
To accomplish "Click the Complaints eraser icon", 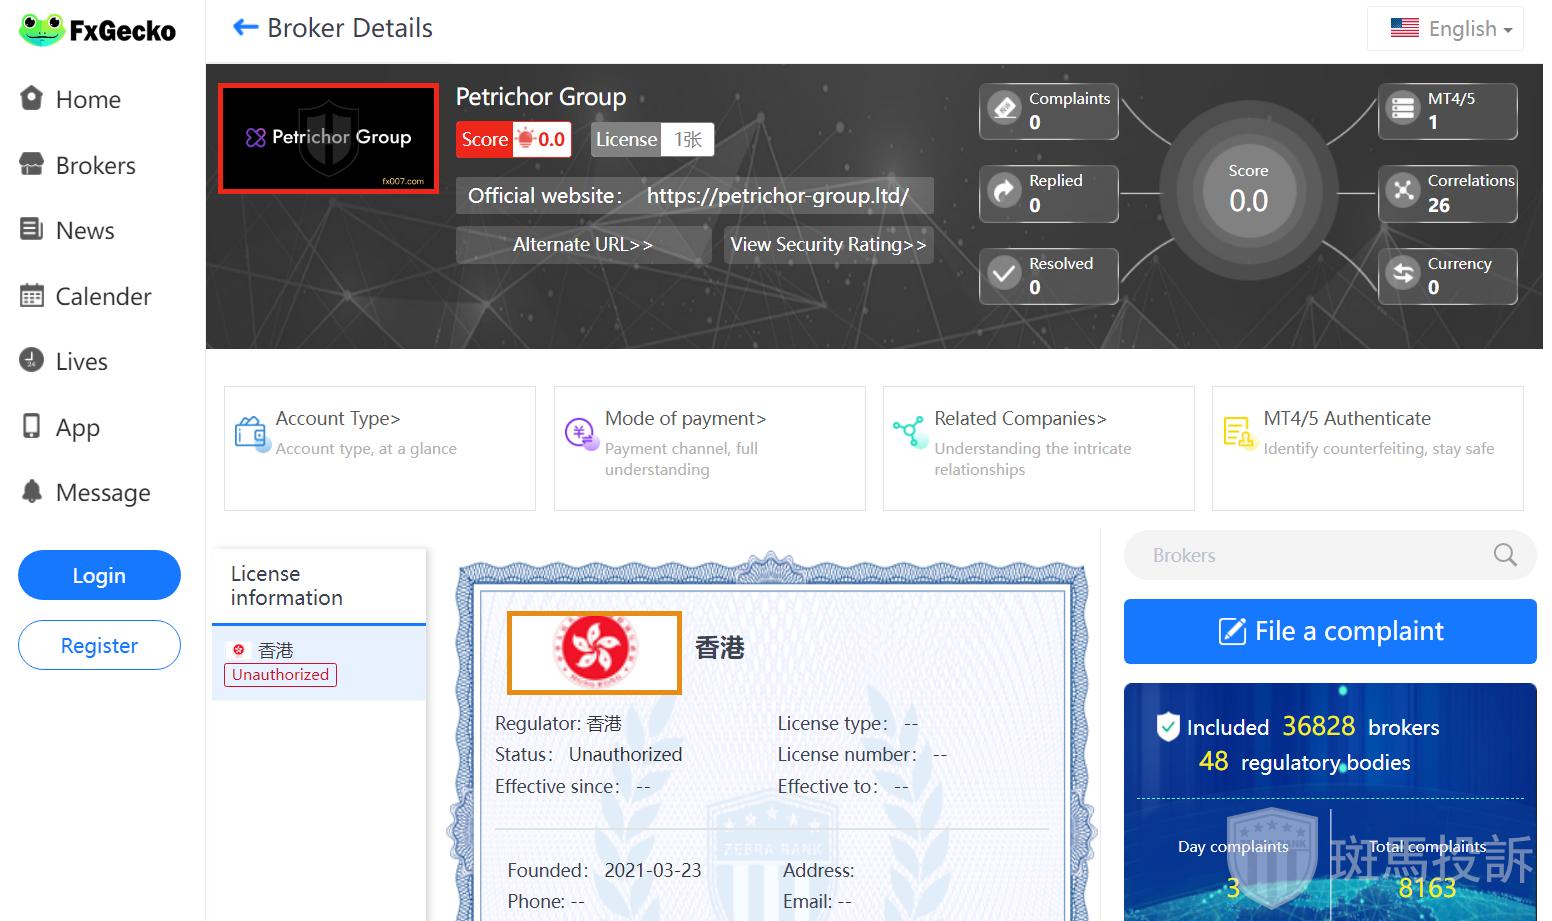I will 1004,109.
